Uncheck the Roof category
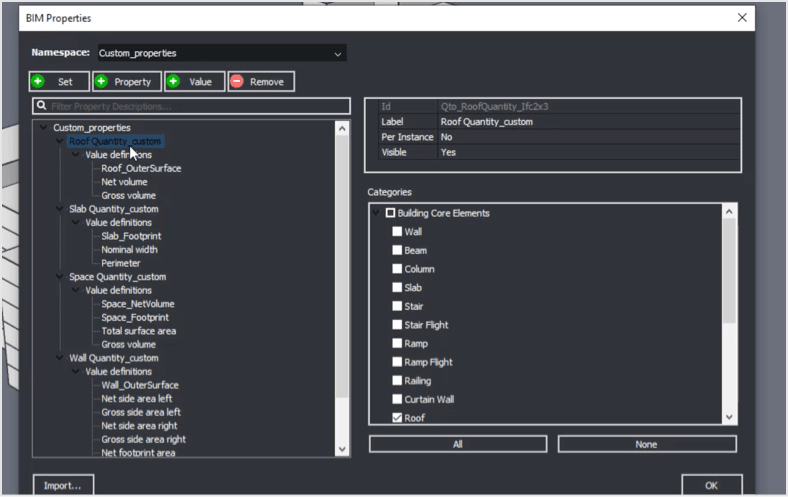Viewport: 788px width, 497px height. (x=397, y=418)
